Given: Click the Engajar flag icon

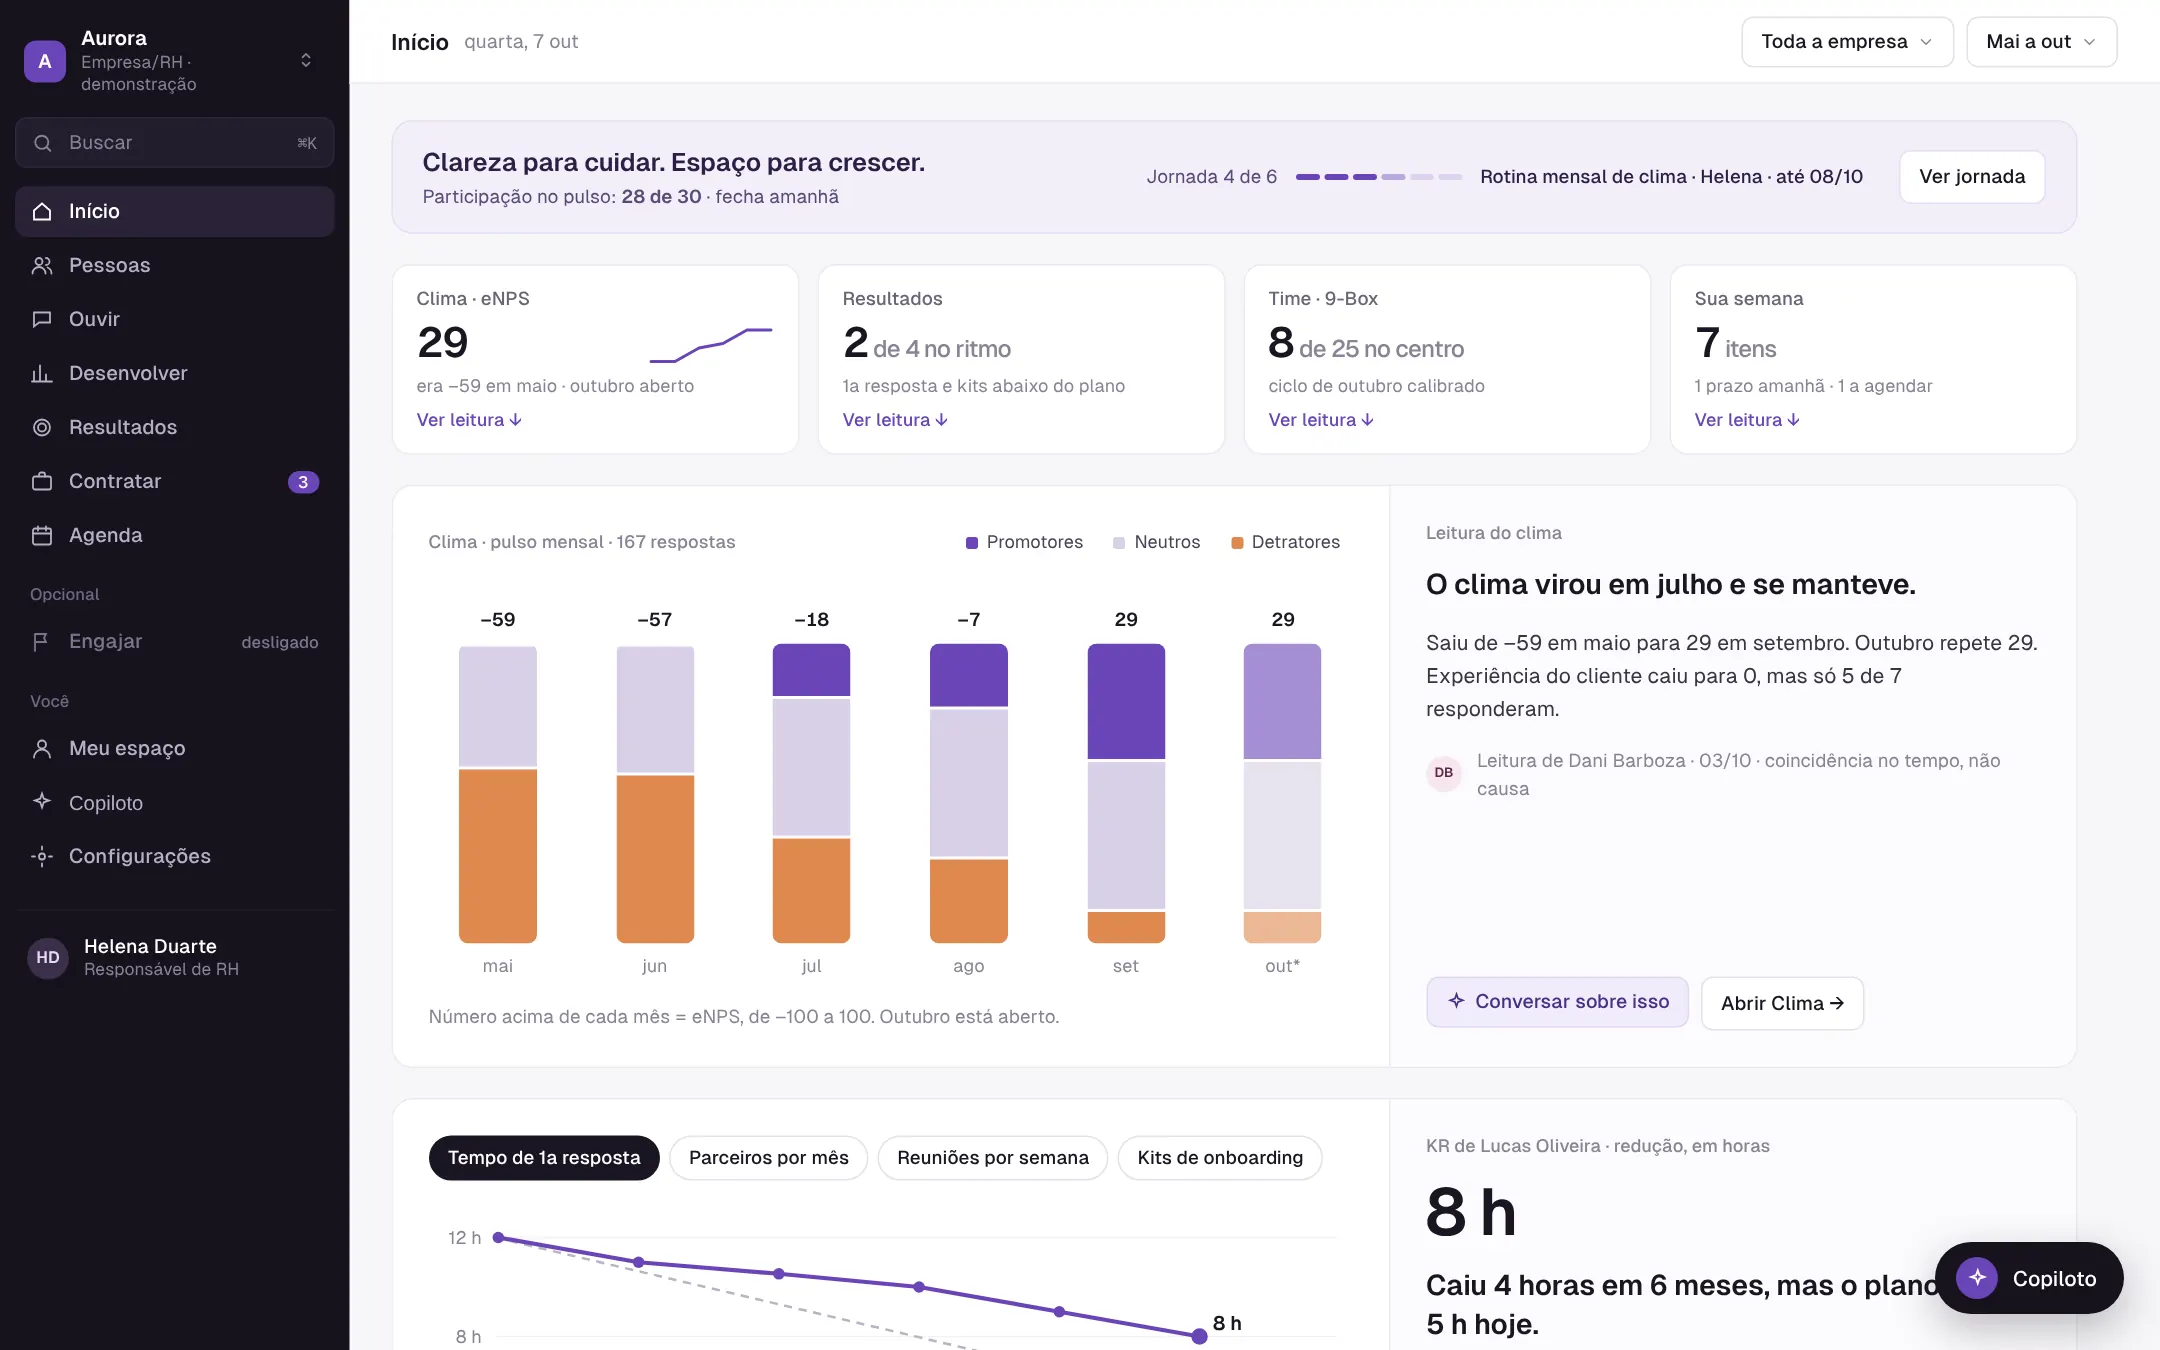Looking at the screenshot, I should tap(42, 641).
